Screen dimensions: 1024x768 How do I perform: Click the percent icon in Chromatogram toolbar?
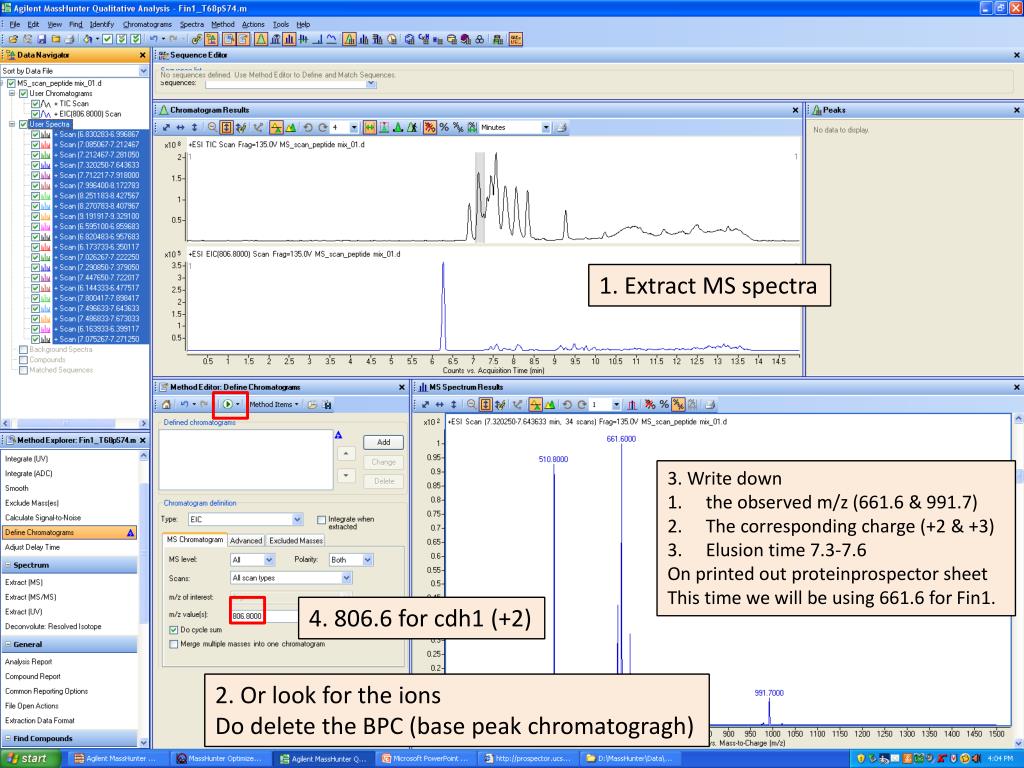[x=444, y=127]
